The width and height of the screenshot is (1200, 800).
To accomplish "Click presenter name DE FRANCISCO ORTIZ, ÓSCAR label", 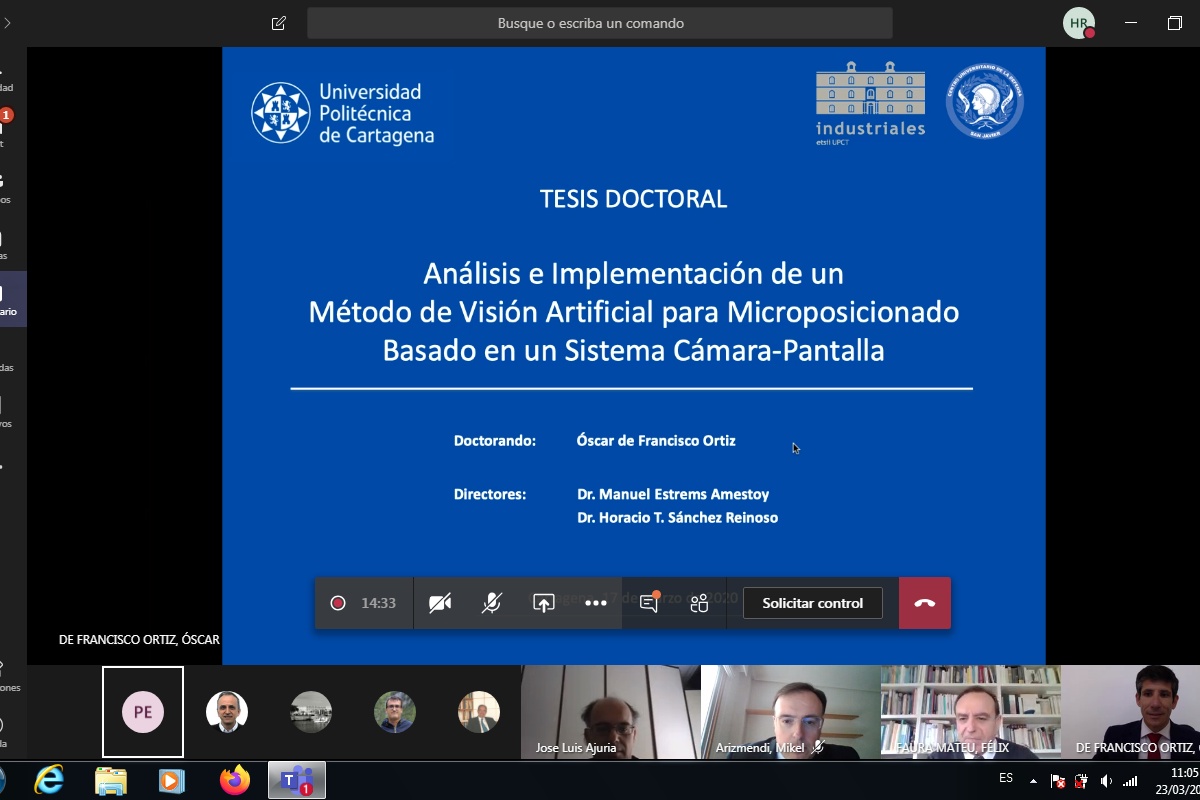I will coord(139,639).
